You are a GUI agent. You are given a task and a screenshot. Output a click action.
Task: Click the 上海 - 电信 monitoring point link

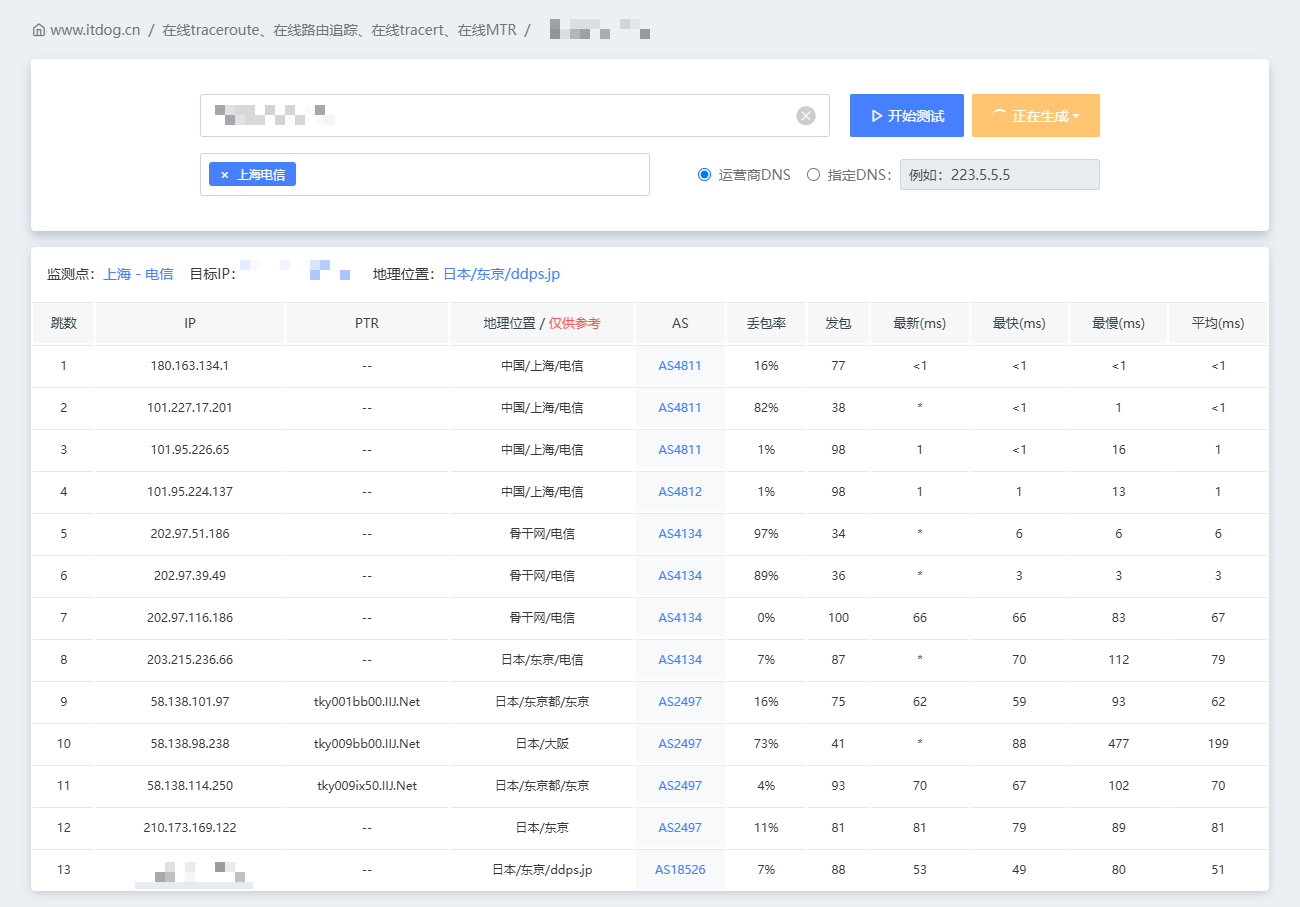(x=138, y=274)
